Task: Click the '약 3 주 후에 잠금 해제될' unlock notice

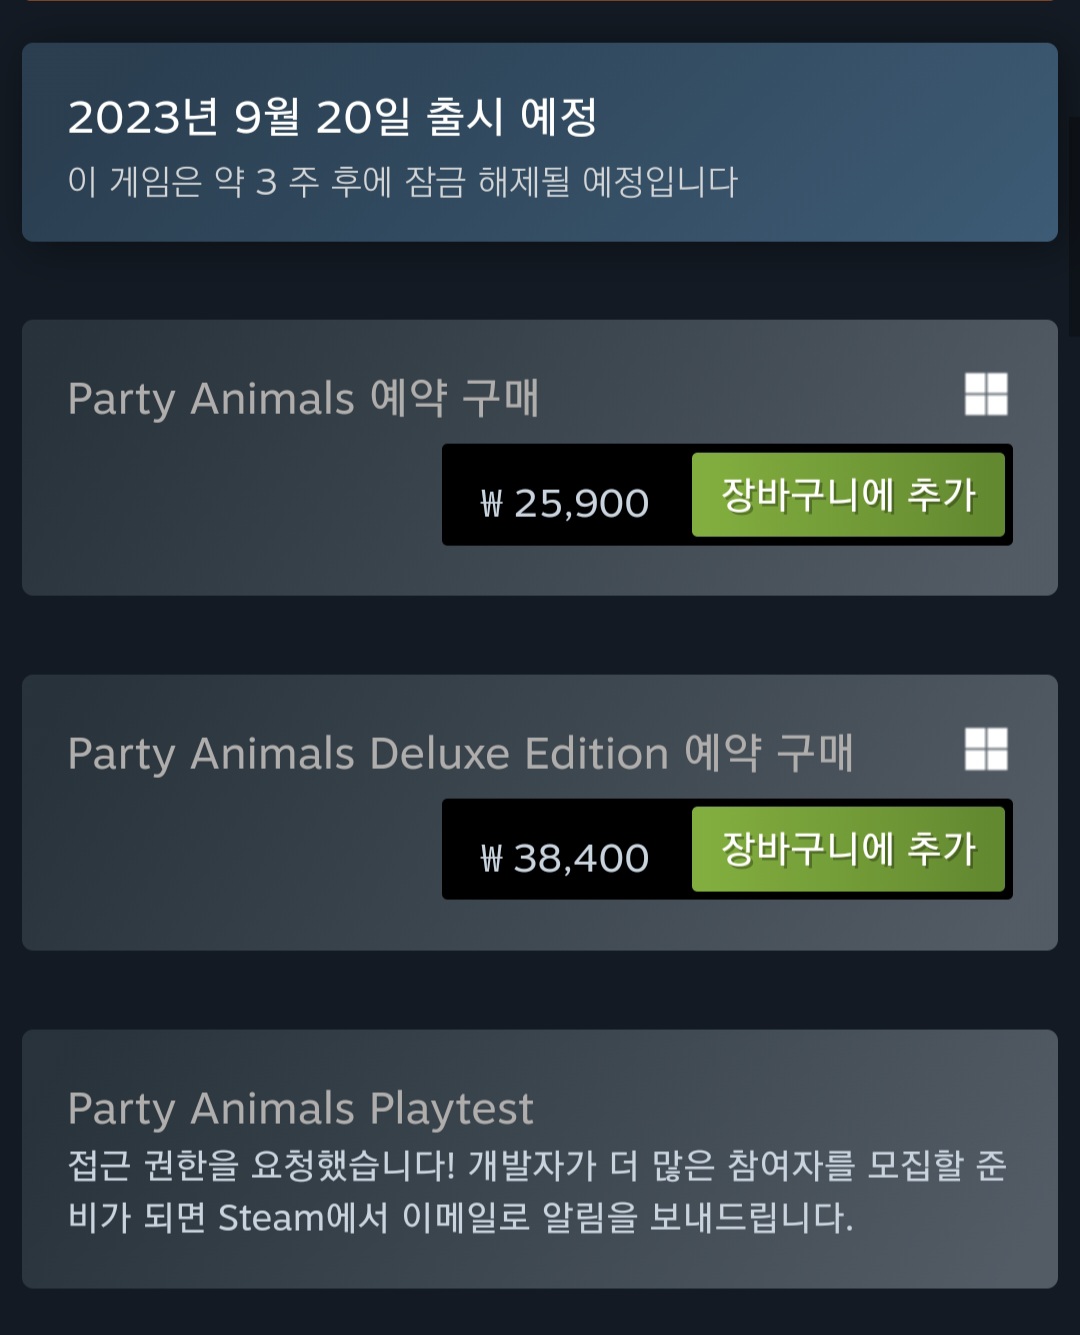Action: tap(402, 182)
